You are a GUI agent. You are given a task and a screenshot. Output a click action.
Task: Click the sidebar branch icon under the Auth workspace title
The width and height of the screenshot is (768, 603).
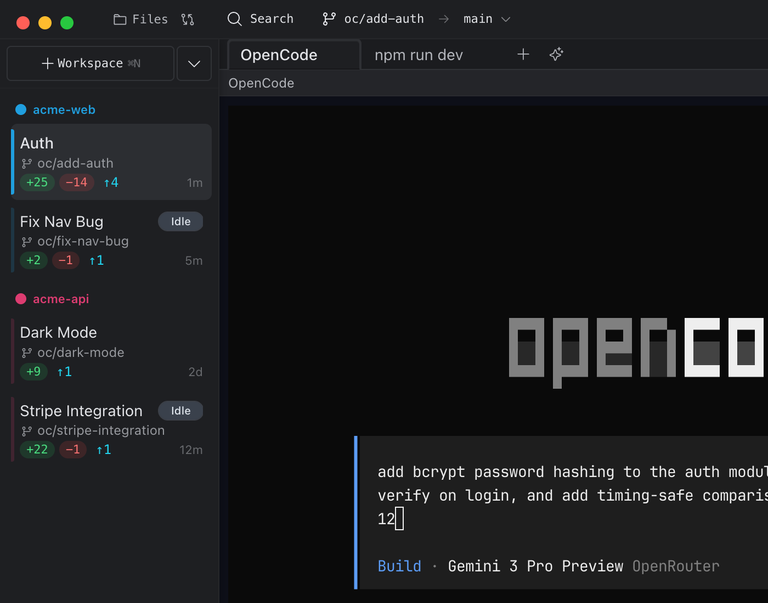pyautogui.click(x=26, y=163)
